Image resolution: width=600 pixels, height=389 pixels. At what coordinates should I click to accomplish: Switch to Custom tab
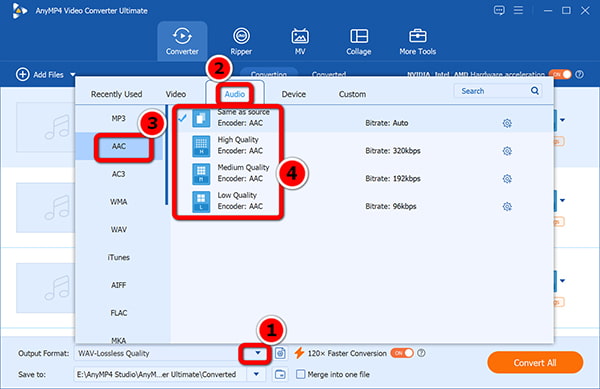click(x=352, y=94)
